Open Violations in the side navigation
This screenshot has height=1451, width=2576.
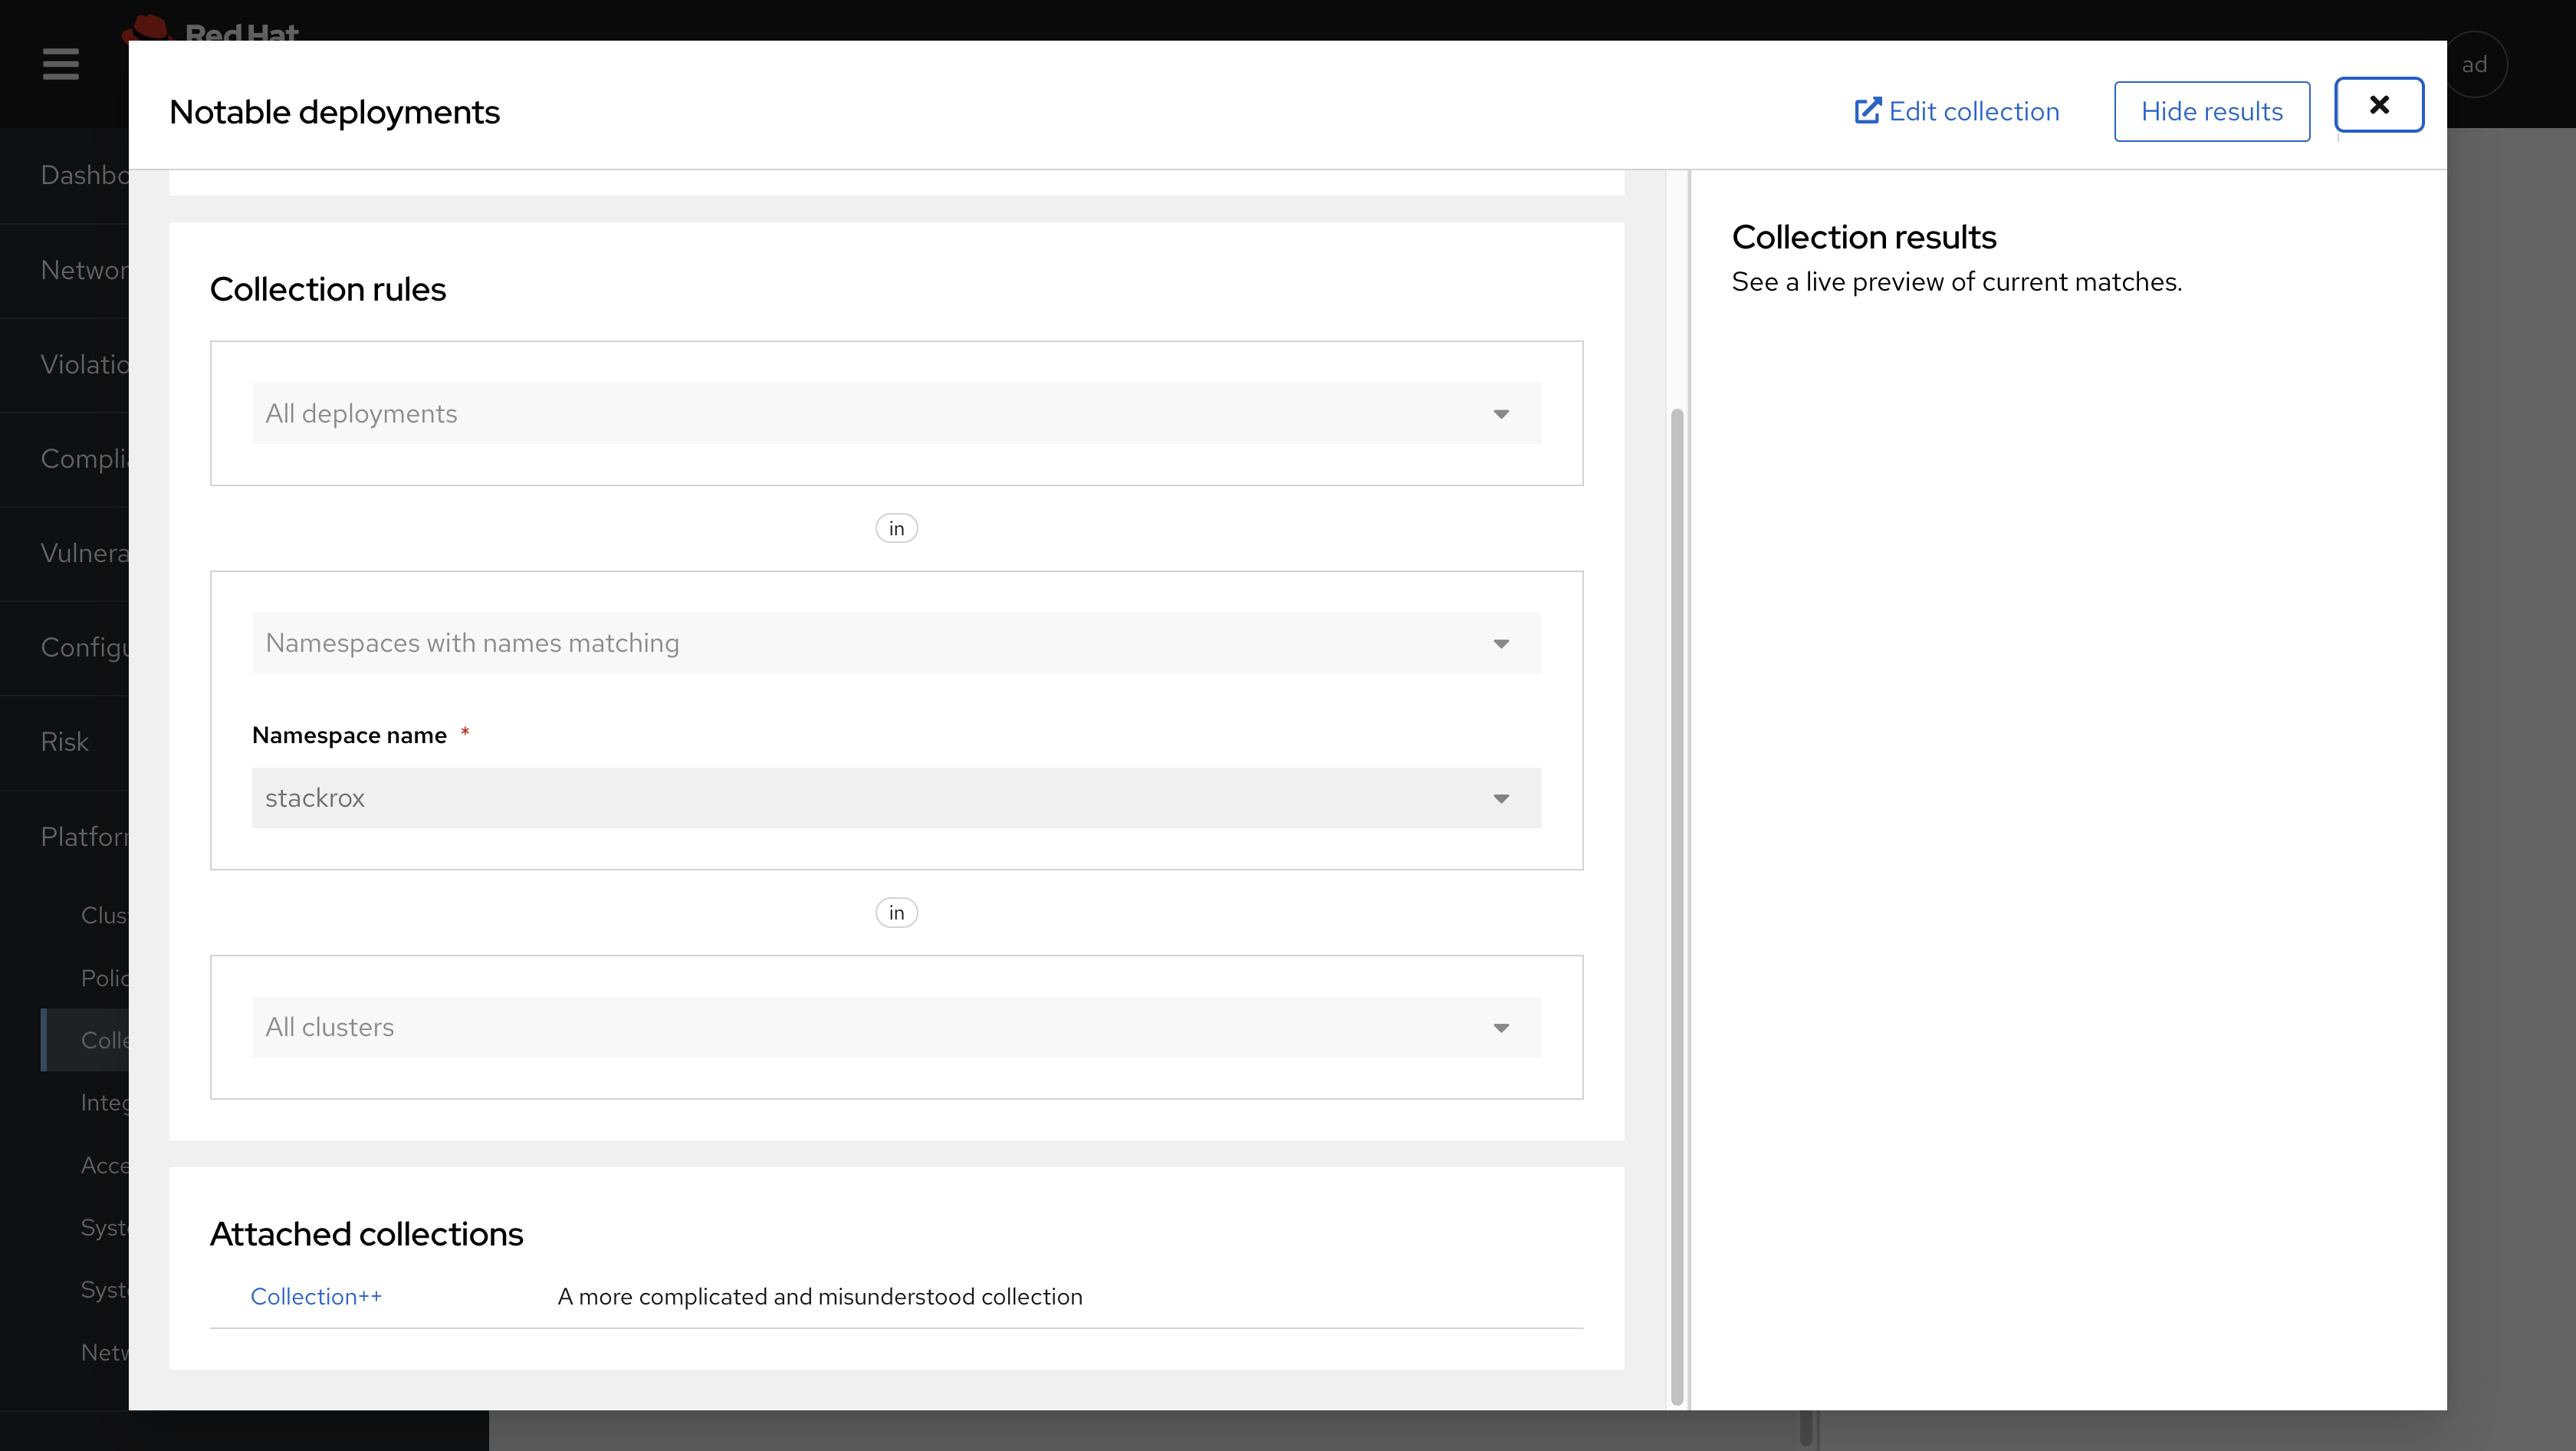pos(84,364)
